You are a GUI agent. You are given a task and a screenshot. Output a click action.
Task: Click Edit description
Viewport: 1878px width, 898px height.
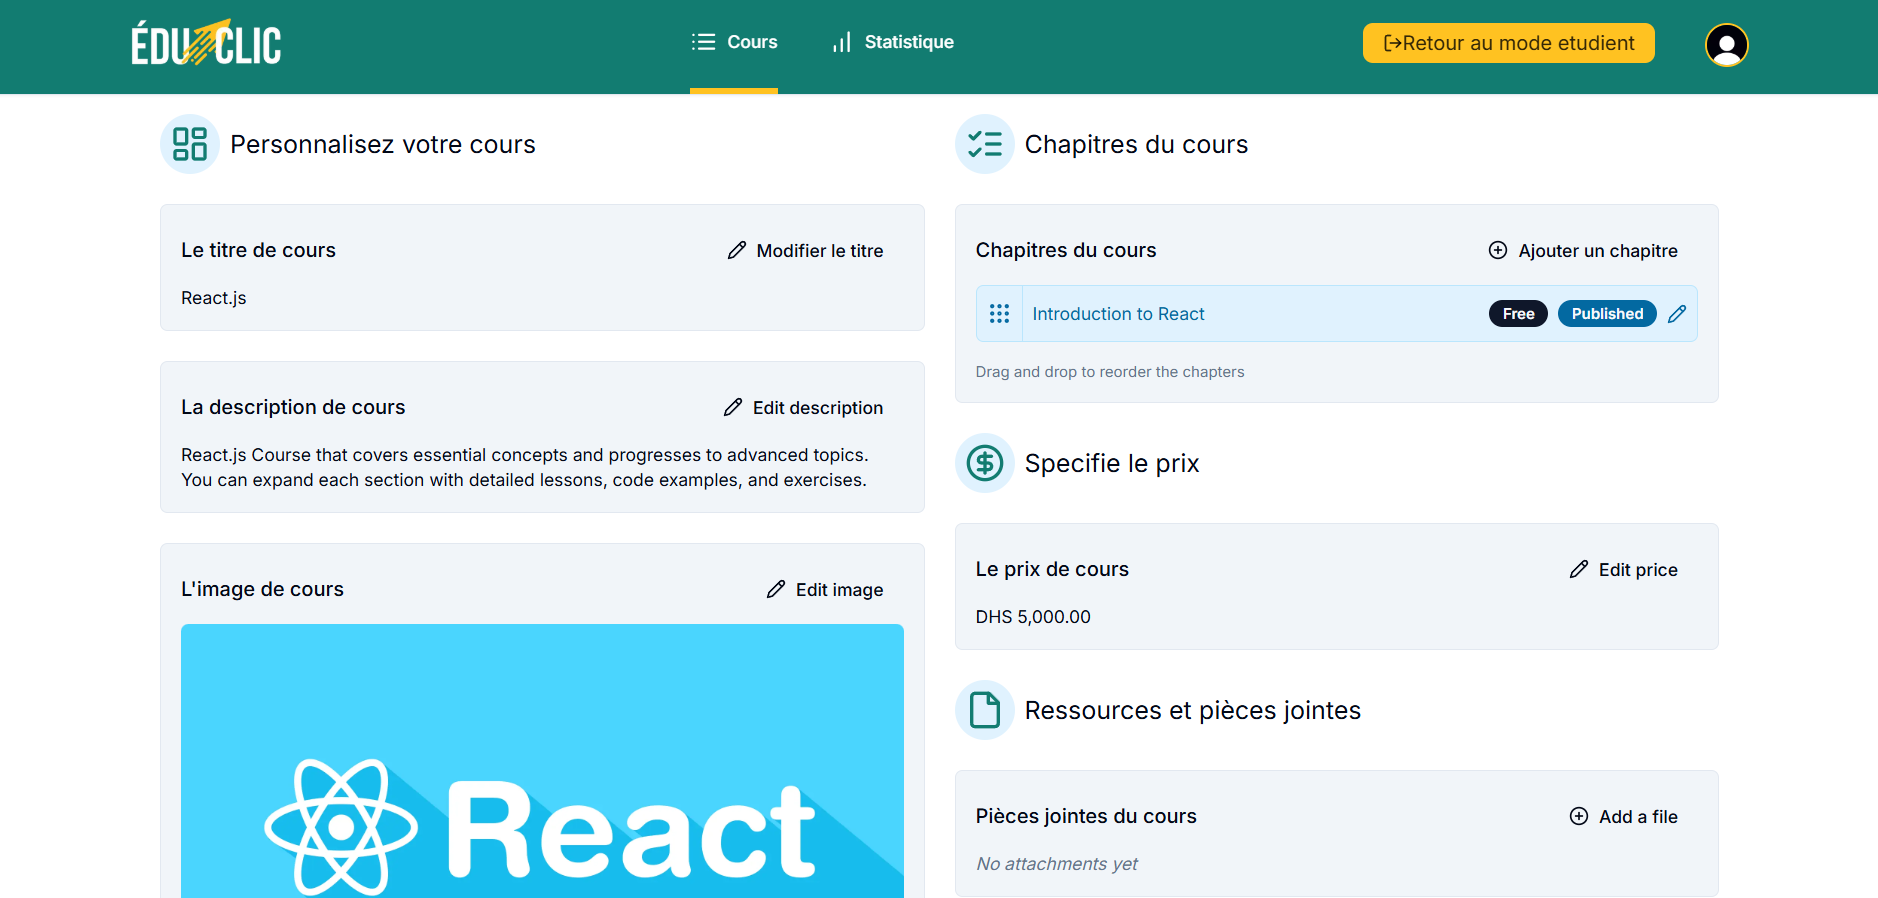803,408
